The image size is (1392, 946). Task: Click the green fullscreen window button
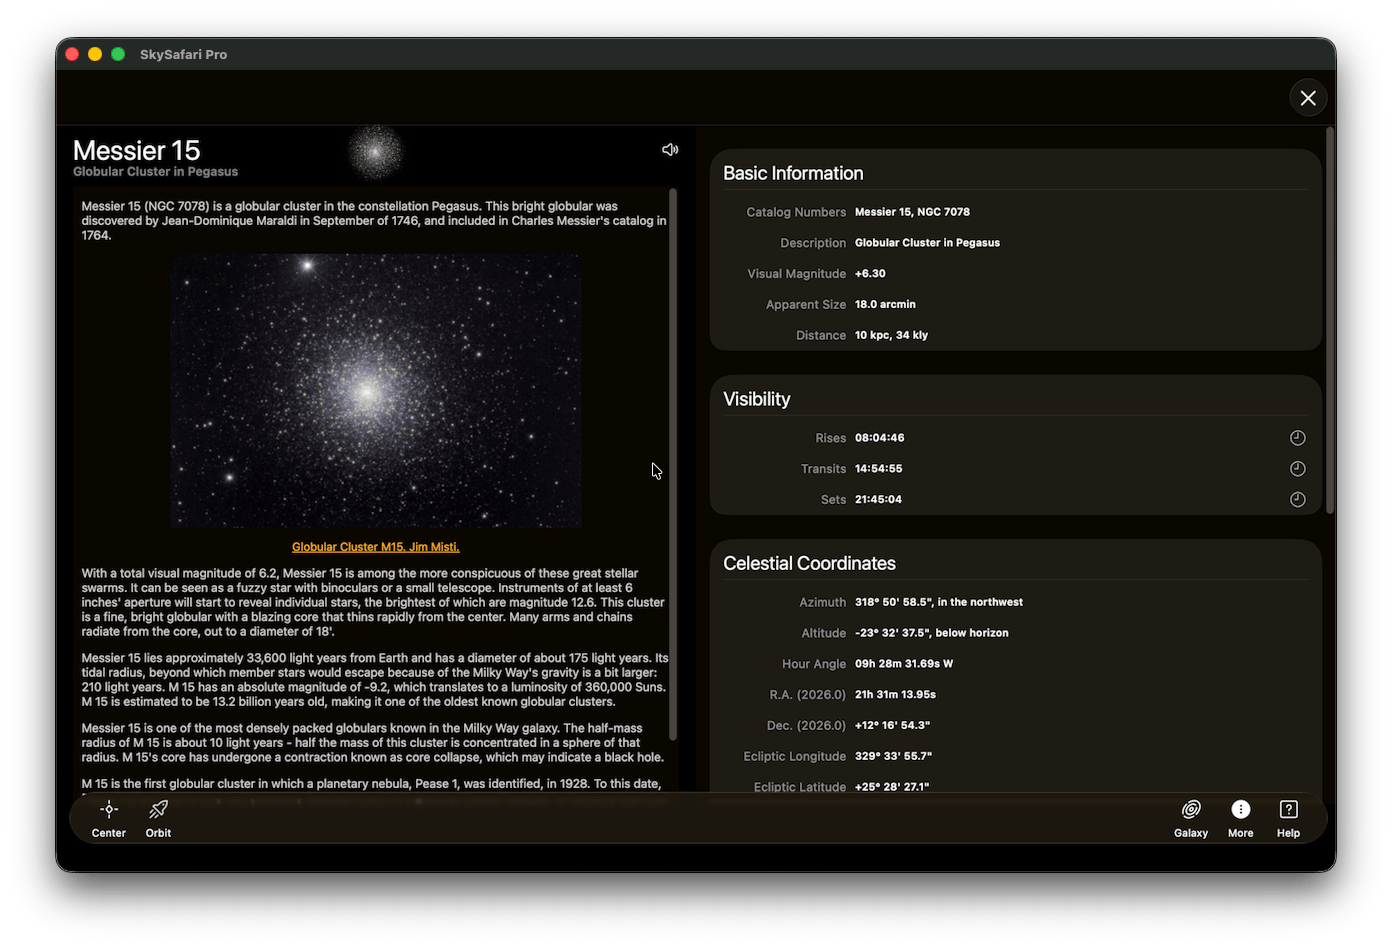pyautogui.click(x=118, y=54)
